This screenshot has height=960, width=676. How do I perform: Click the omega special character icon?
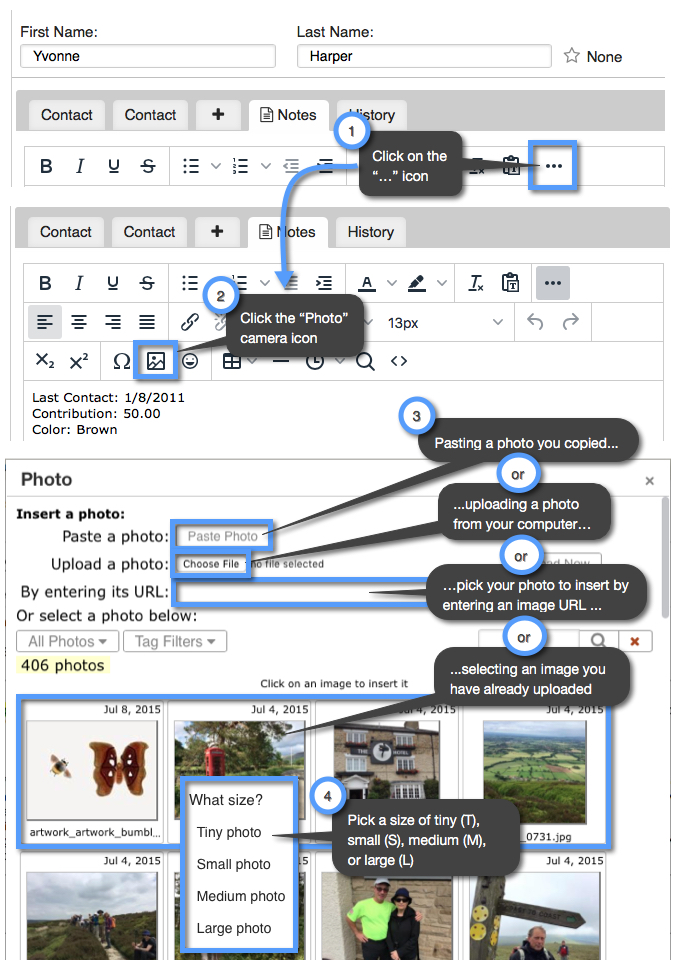[x=122, y=361]
